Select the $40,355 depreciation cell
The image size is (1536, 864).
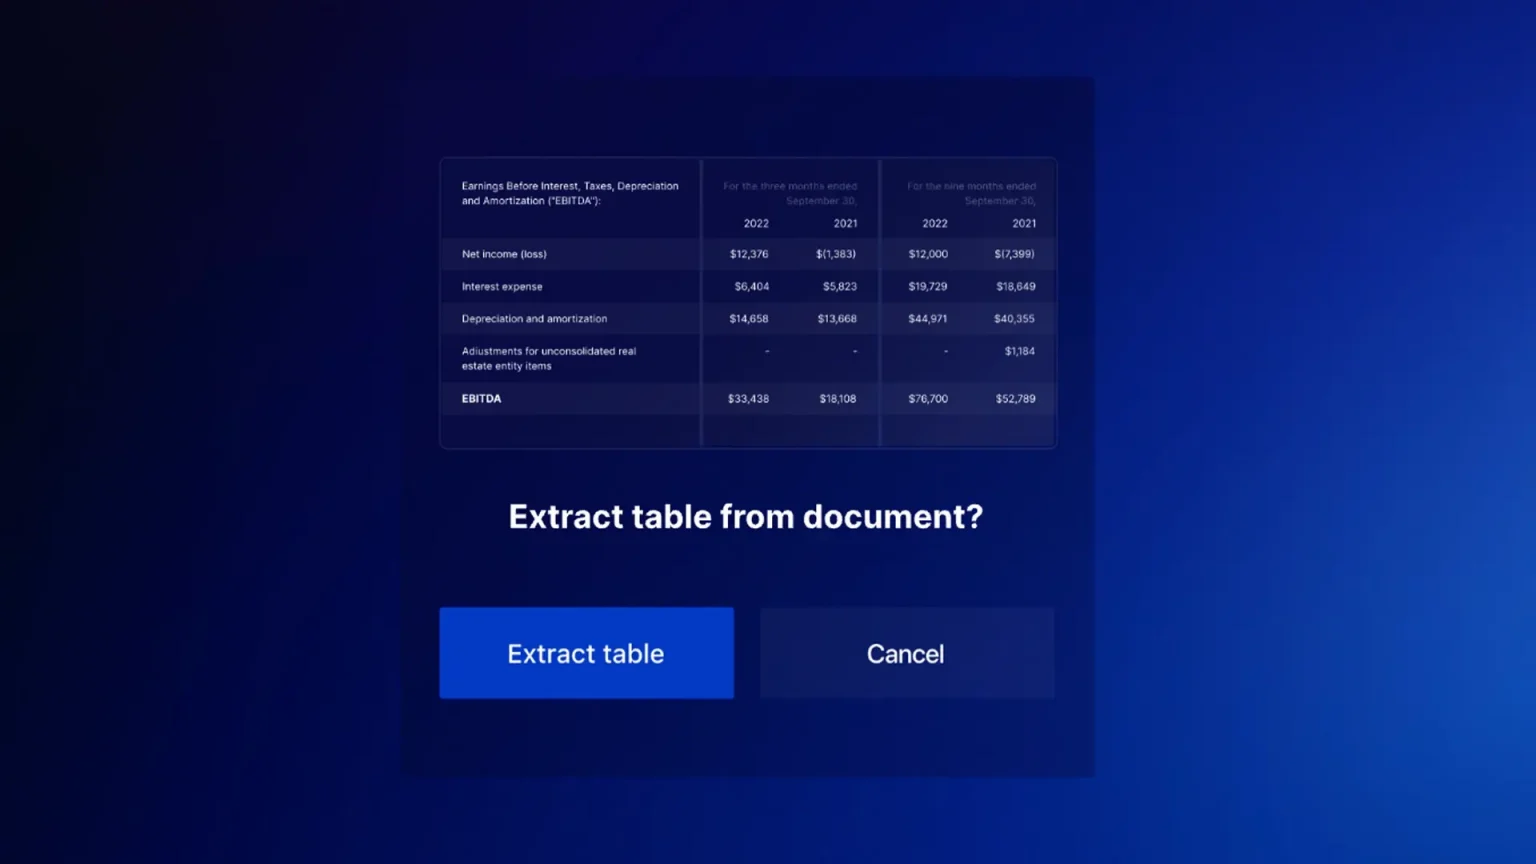[x=1014, y=319]
